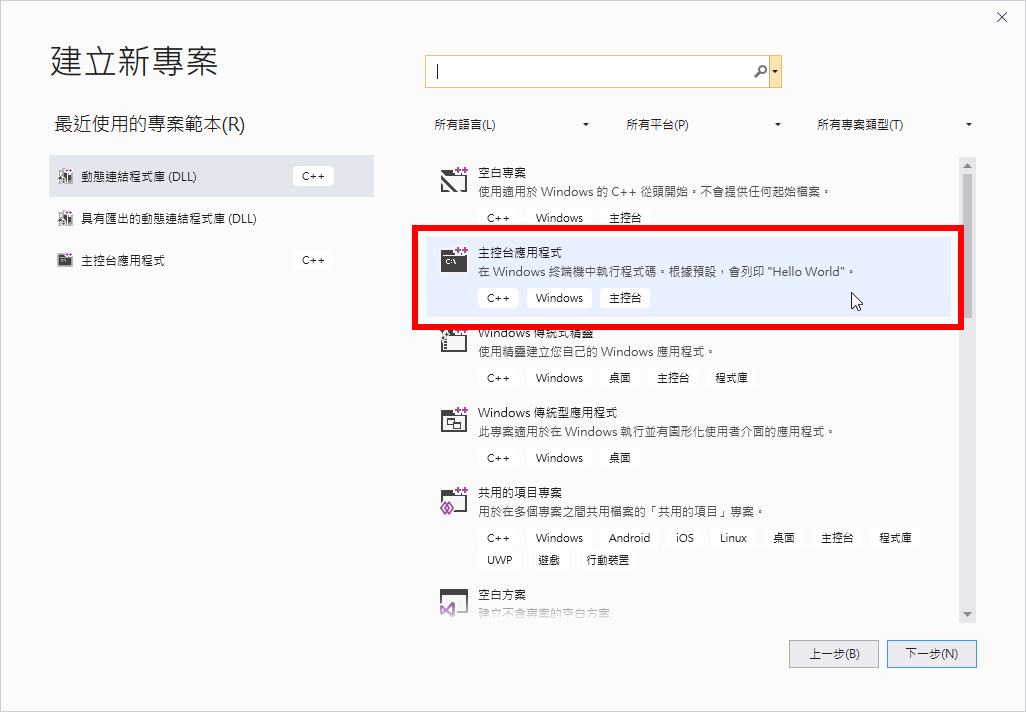
Task: Click the search magnifier icon
Action: click(x=760, y=71)
